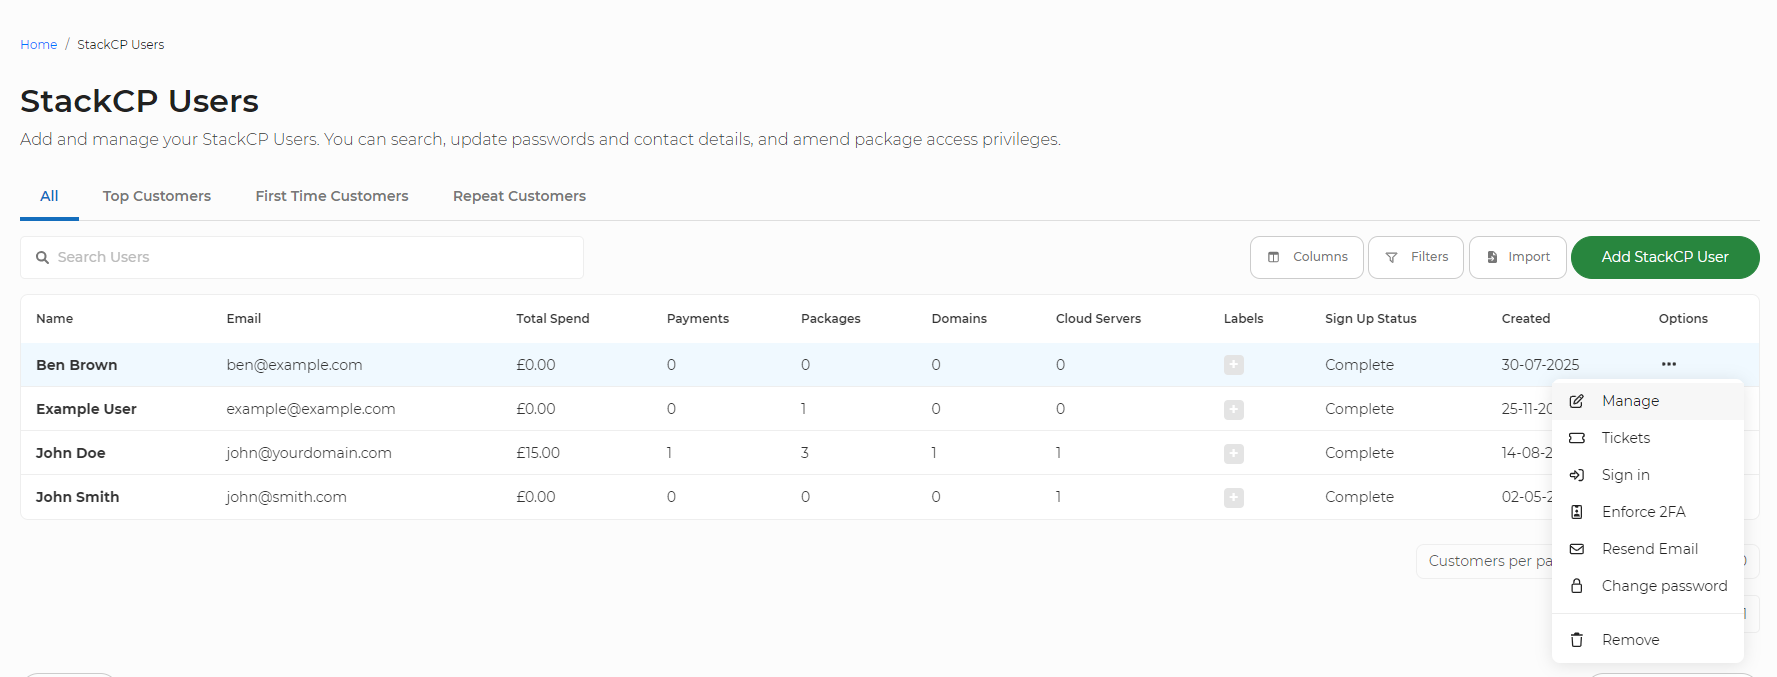1777x677 pixels.
Task: Click the Tickets icon in menu
Action: point(1577,438)
